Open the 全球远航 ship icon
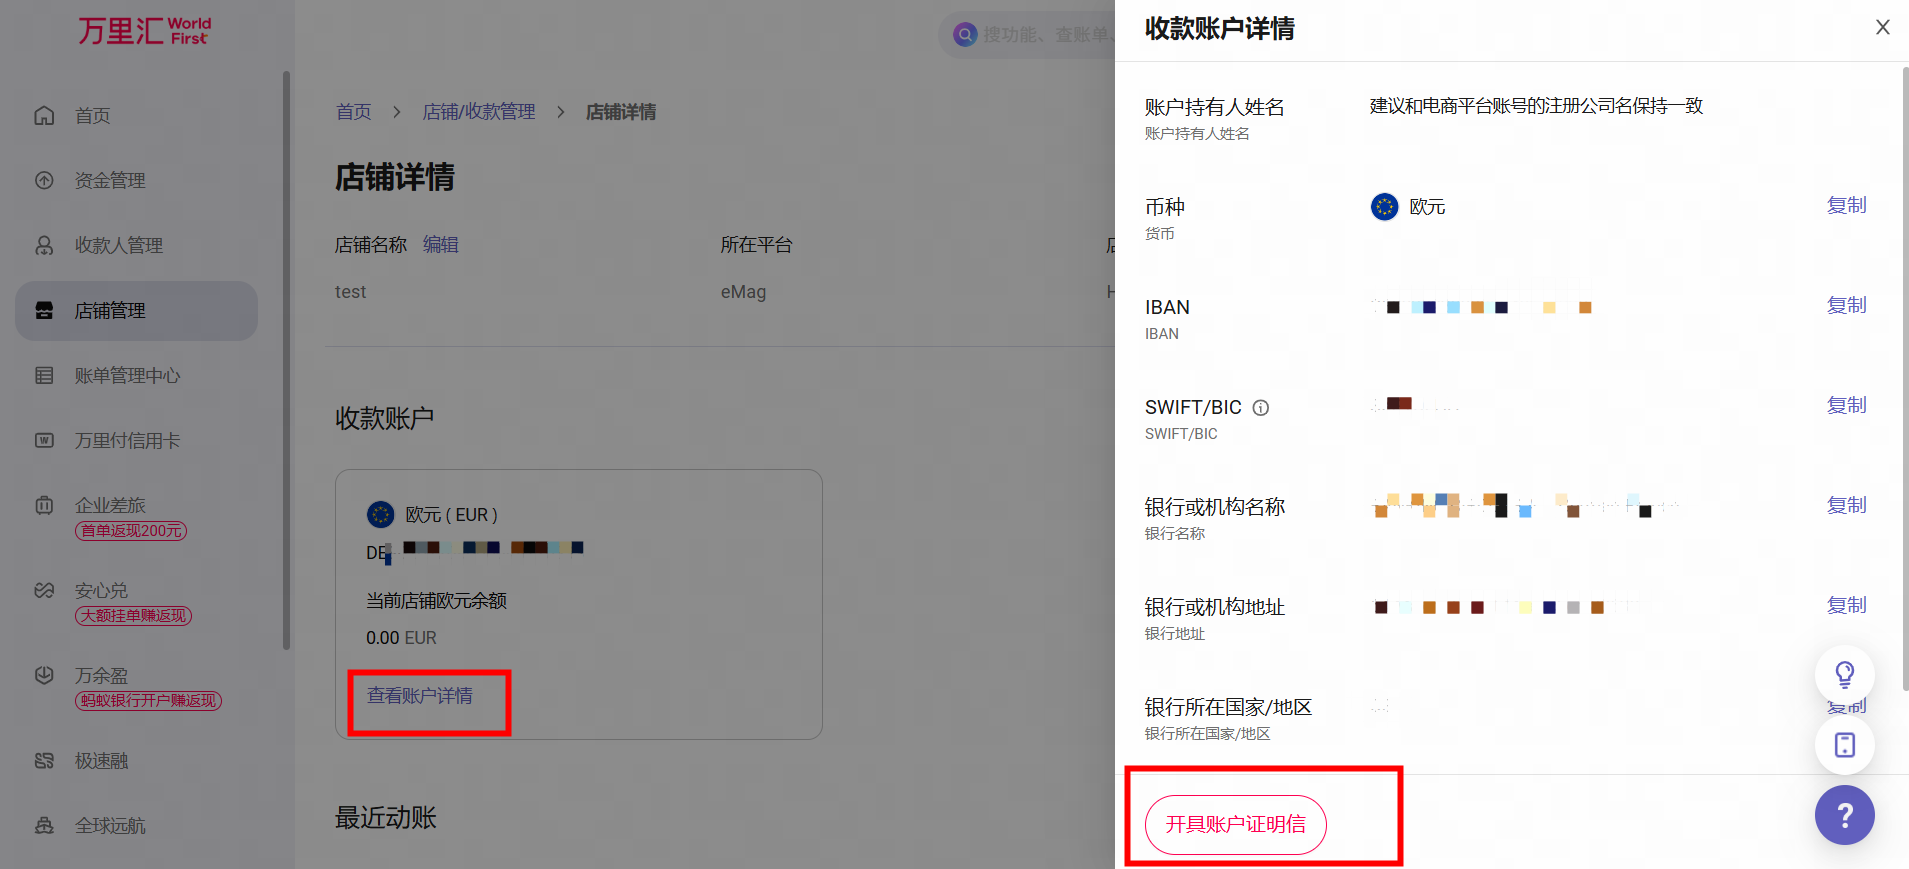 point(44,825)
